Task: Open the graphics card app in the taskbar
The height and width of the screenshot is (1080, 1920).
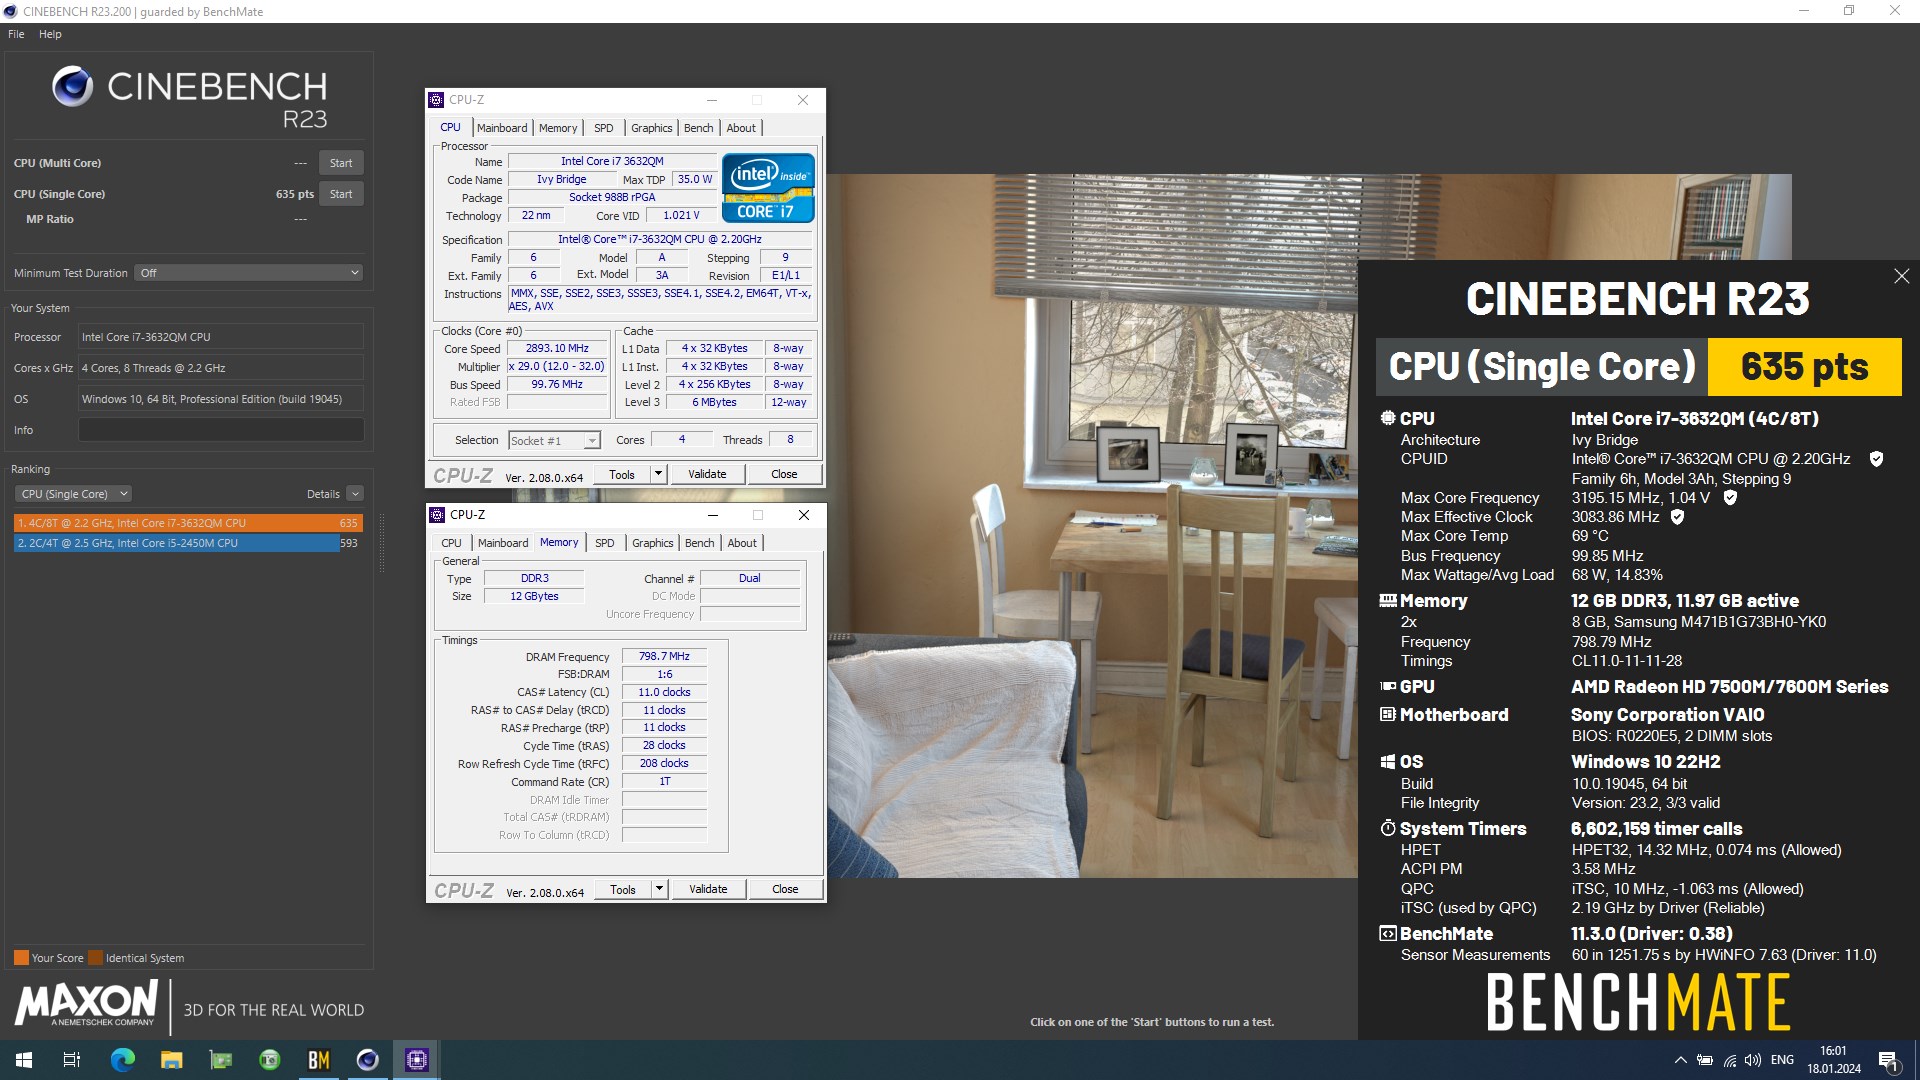Action: tap(220, 1060)
